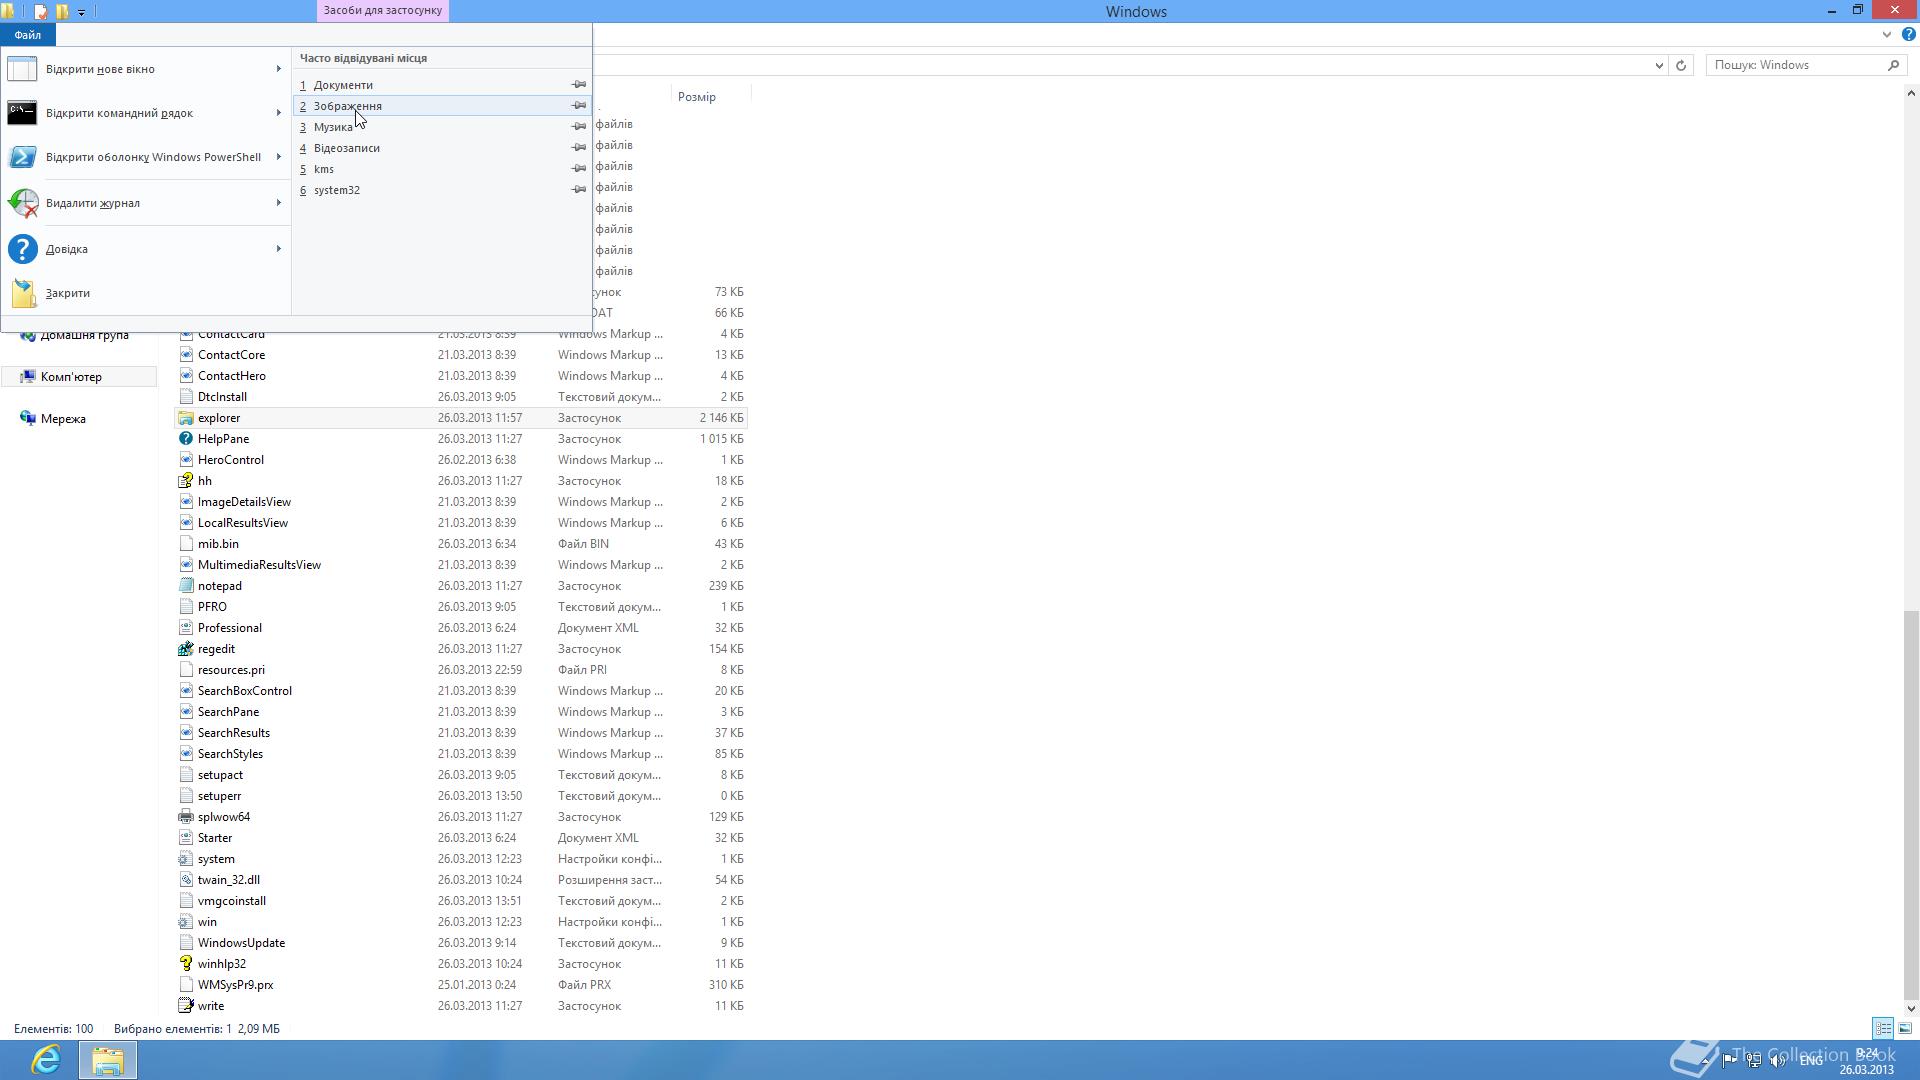
Task: Click the hh file icon
Action: click(x=185, y=481)
